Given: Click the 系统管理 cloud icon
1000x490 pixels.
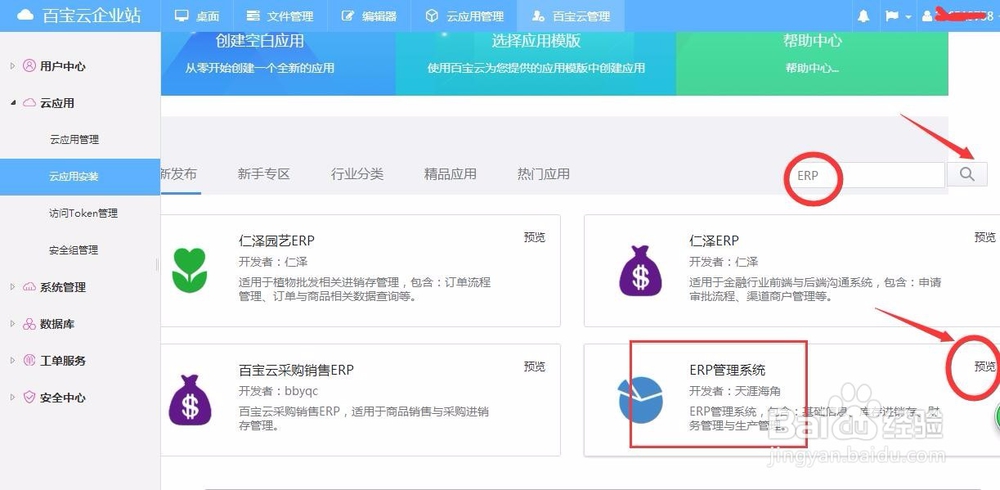Looking at the screenshot, I should pos(29,287).
